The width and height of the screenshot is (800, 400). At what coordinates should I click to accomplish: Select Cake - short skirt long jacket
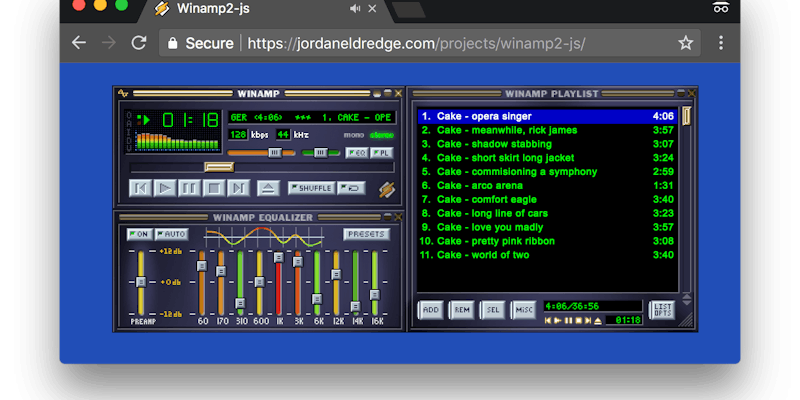click(548, 158)
